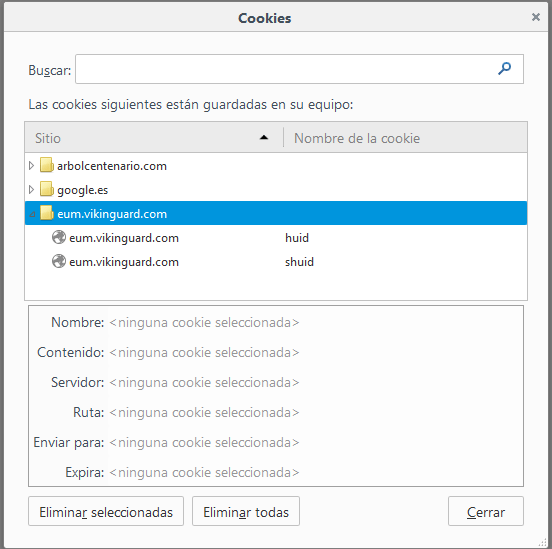Select the shuid cookie row
This screenshot has height=549, width=552.
276,262
